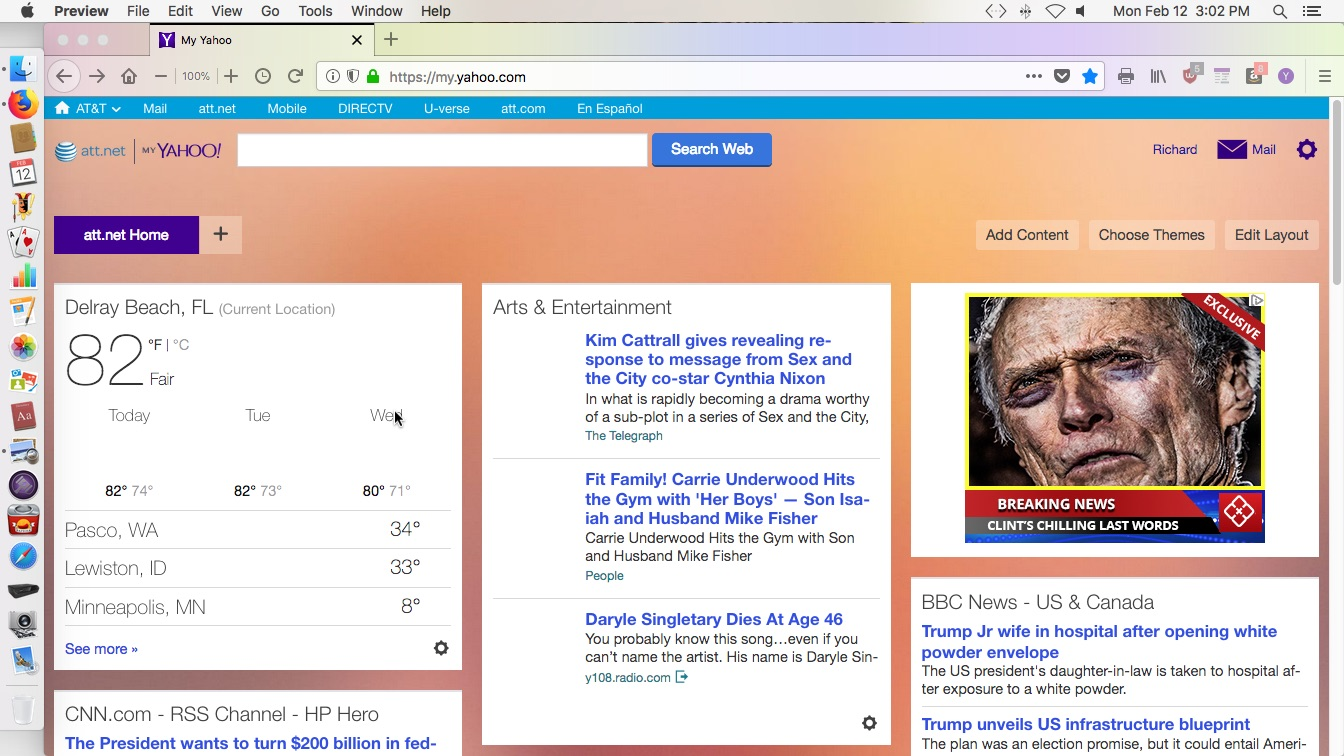Open page actions three-dot menu in address bar
Screen dimensions: 1344x756
coord(1034,76)
